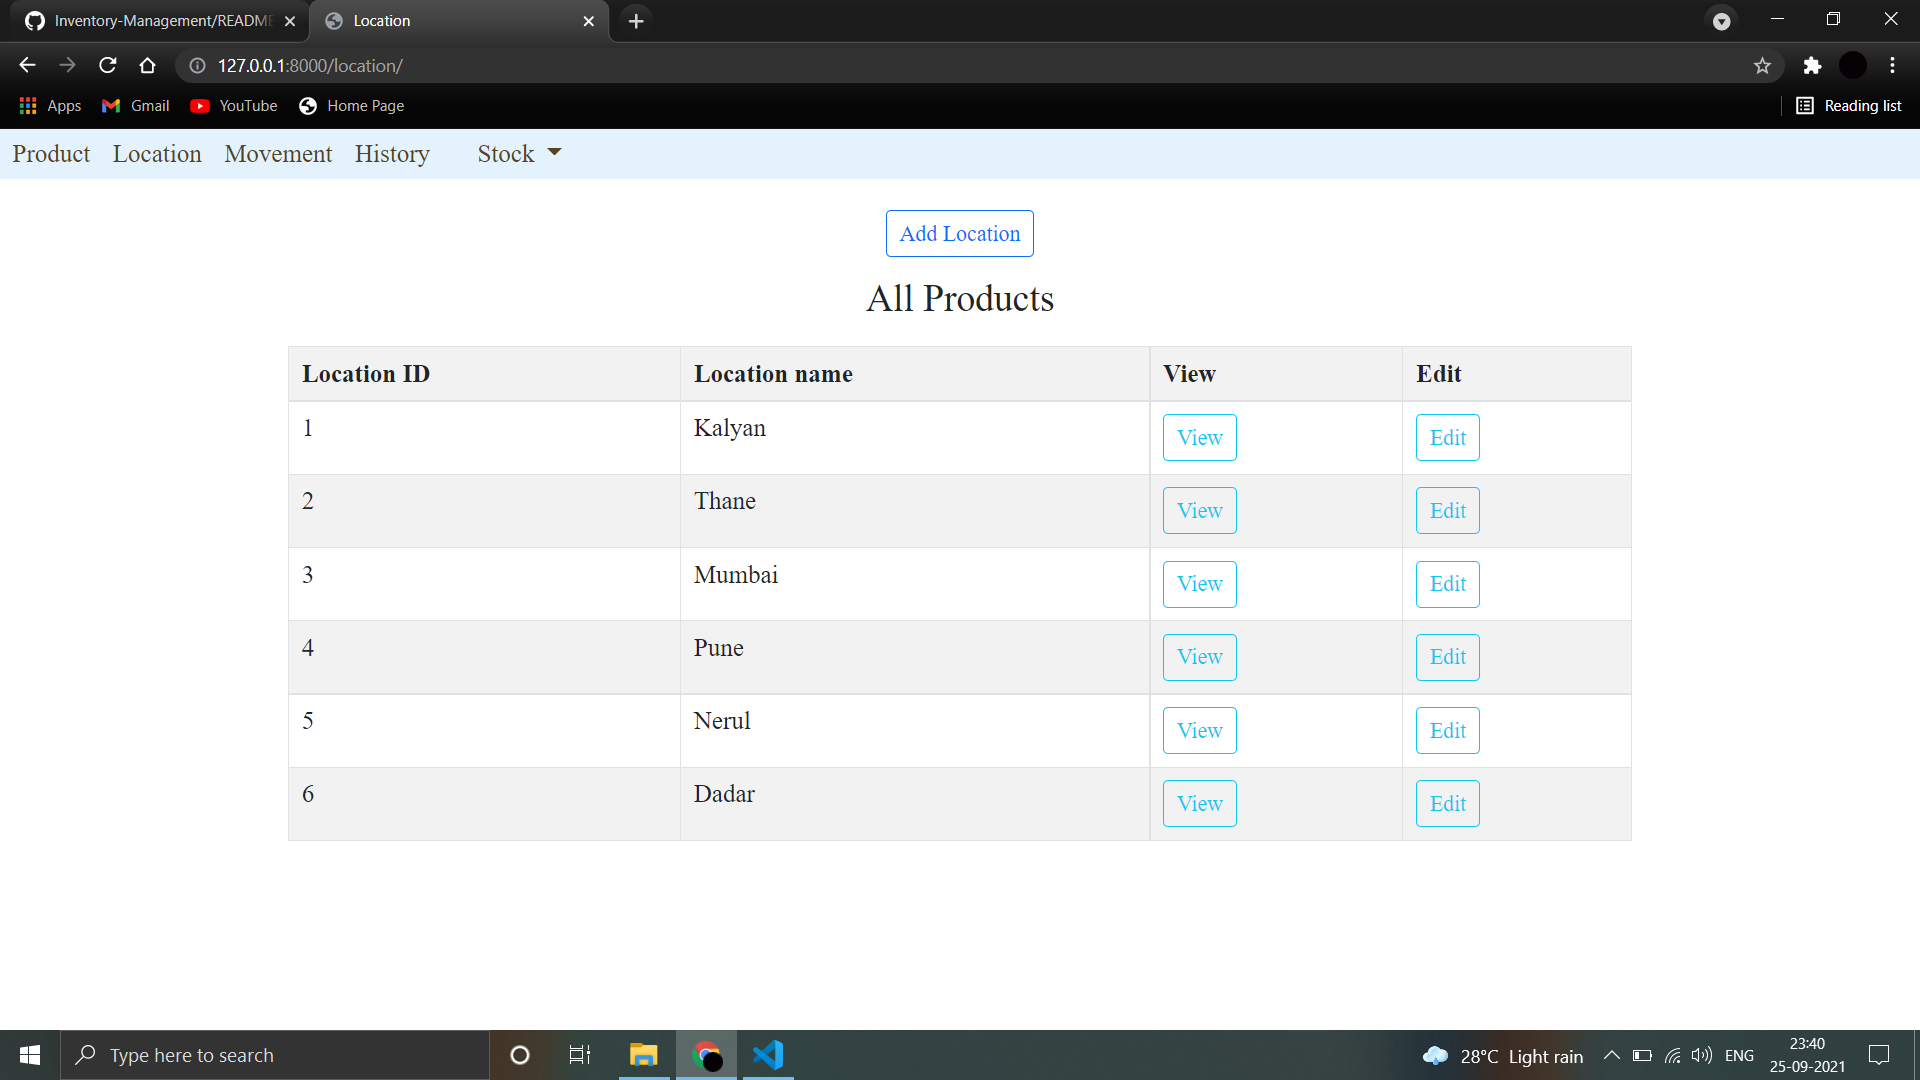The image size is (1920, 1080).
Task: Open YouTube from the bookmarks bar
Action: tap(233, 105)
